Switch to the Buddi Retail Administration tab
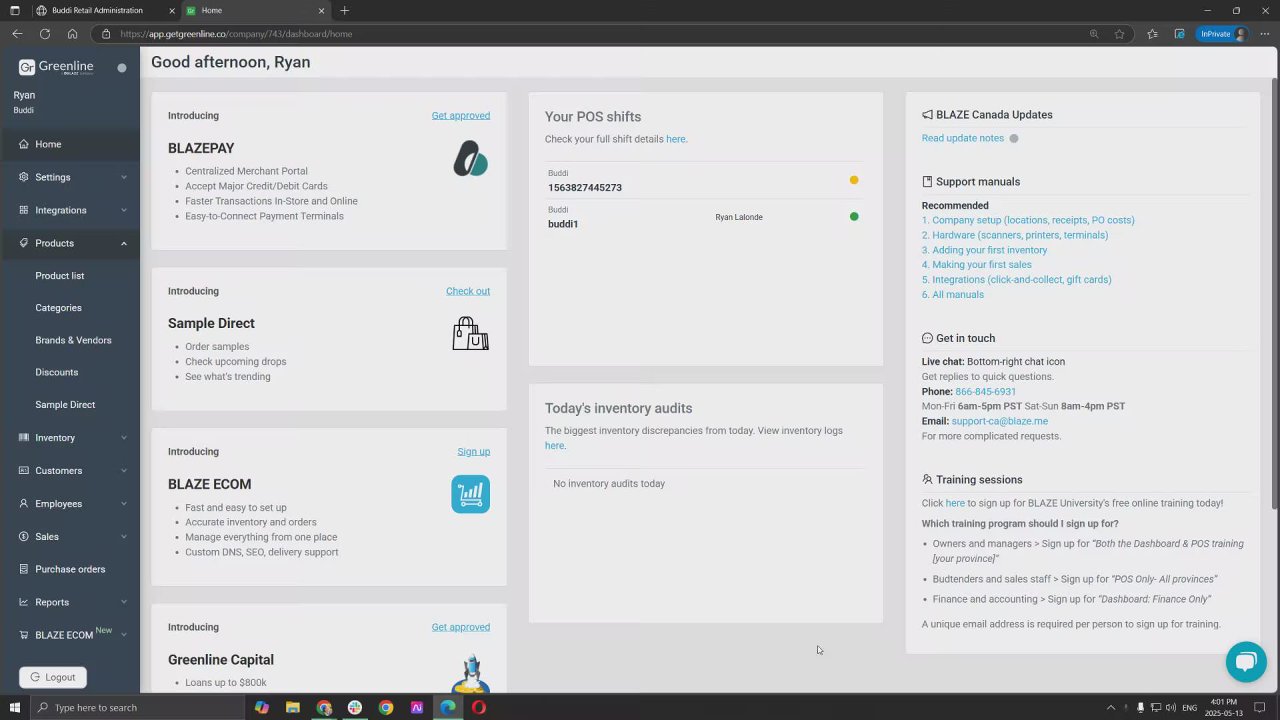1280x720 pixels. tap(103, 11)
